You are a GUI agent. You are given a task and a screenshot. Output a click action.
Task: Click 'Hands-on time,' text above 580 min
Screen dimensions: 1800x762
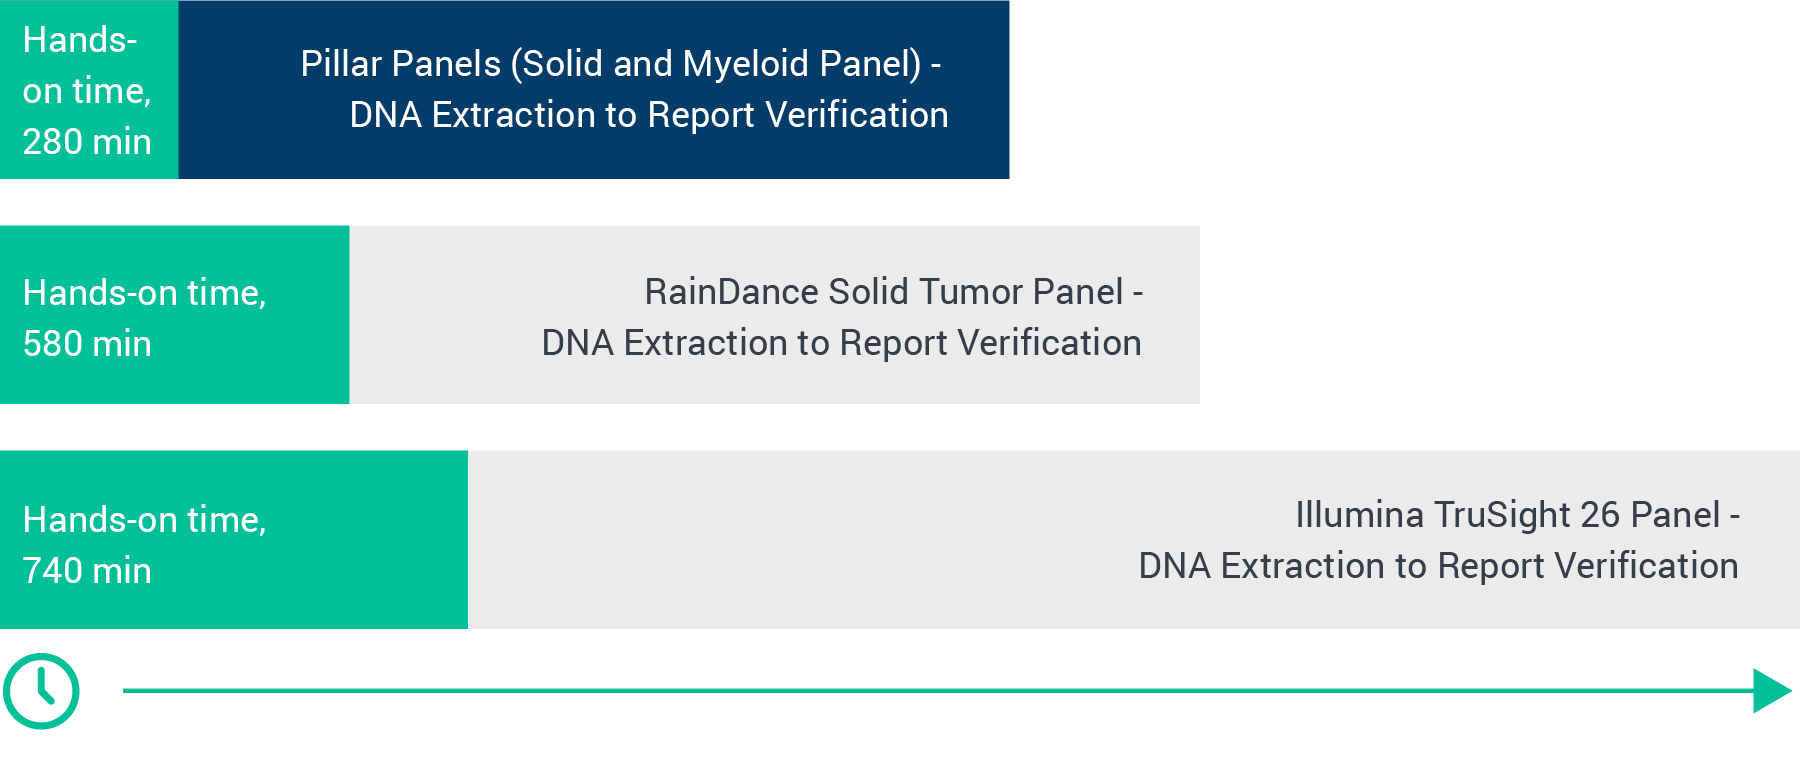[144, 293]
